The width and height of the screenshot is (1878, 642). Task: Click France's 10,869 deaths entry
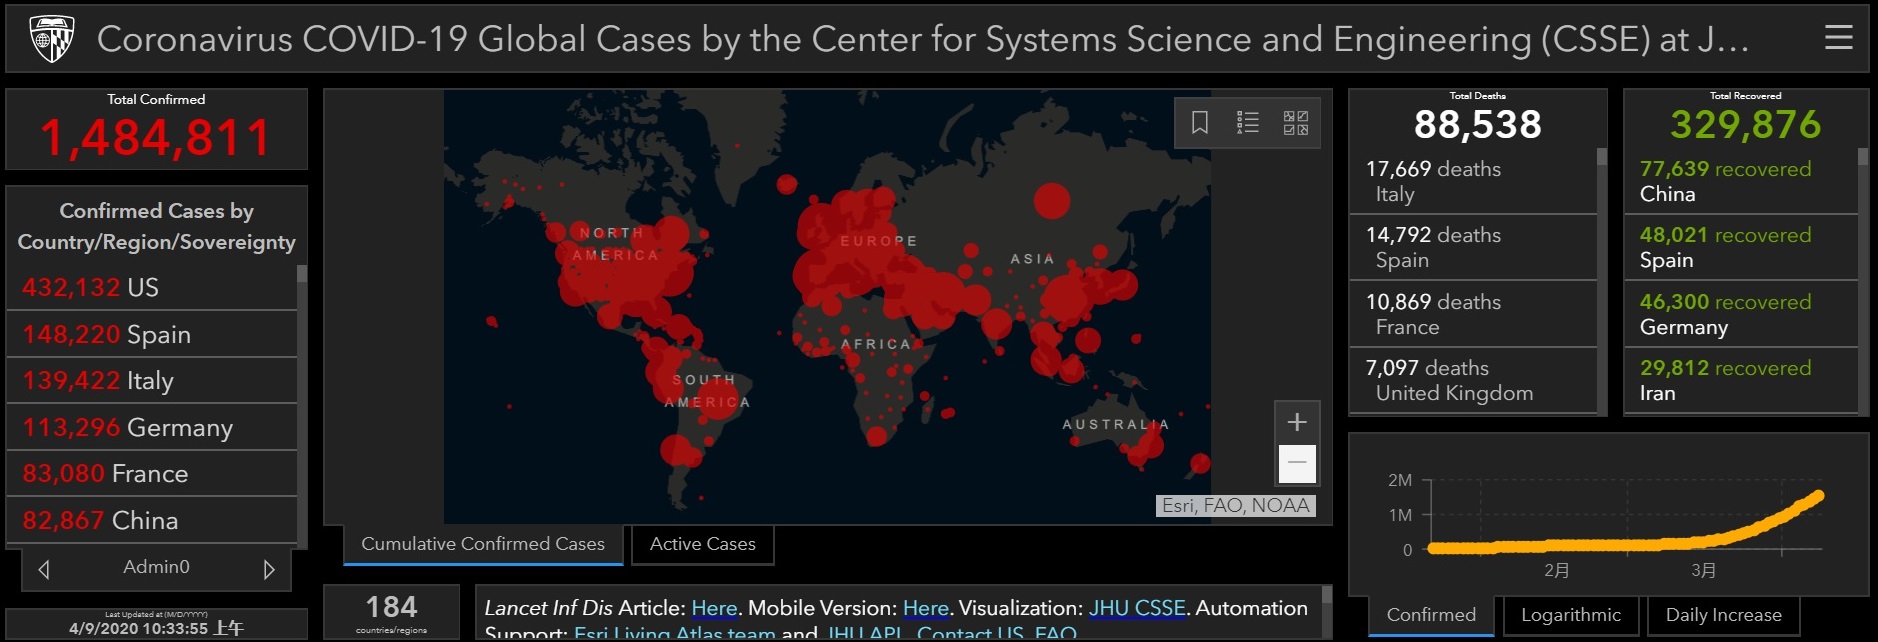coord(1472,314)
